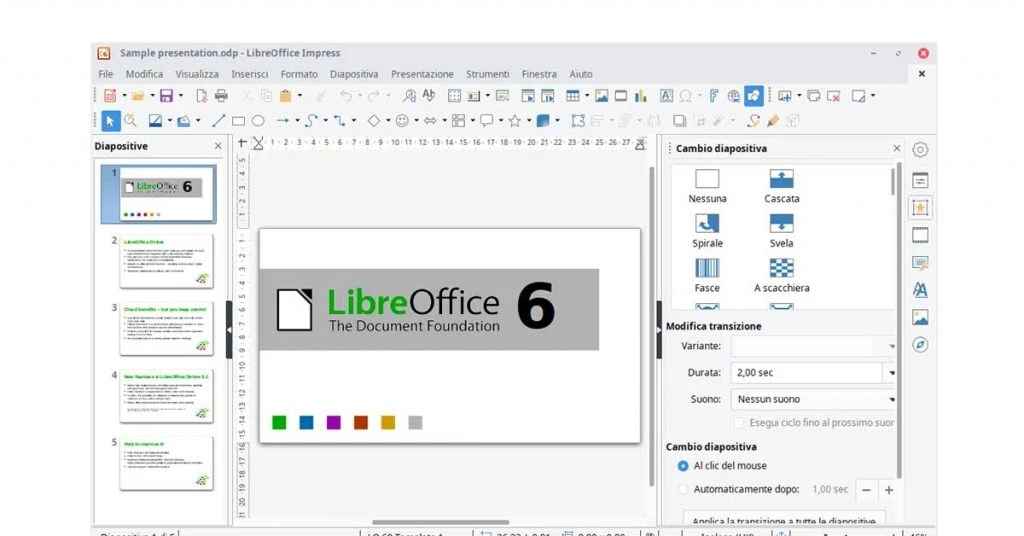Expand the table insert dropdown arrow
Image resolution: width=1024 pixels, height=536 pixels.
587,96
